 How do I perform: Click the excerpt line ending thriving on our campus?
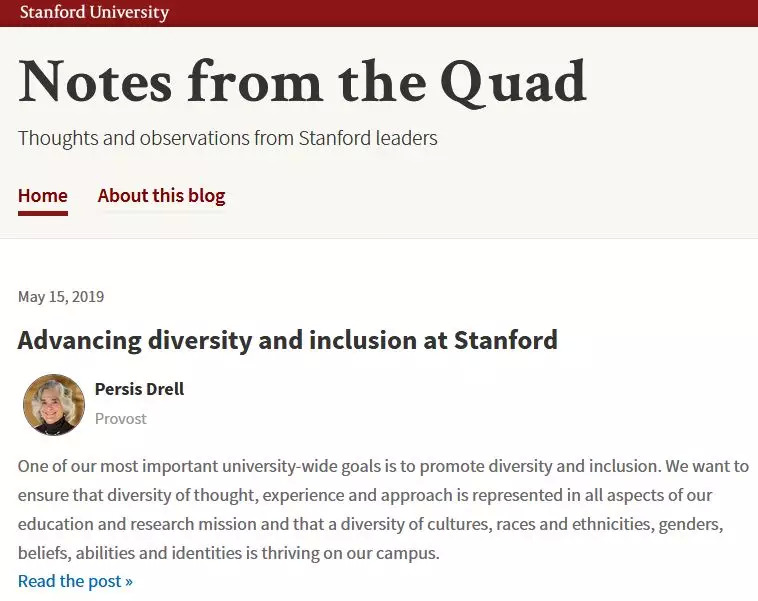229,553
